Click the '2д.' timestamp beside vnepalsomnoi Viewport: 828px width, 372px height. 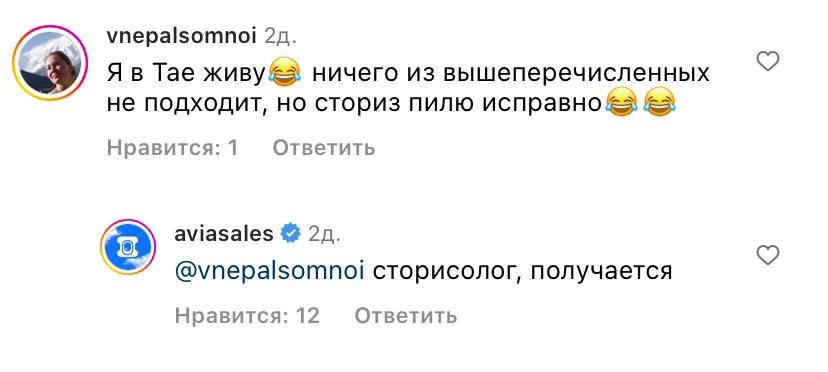point(280,36)
